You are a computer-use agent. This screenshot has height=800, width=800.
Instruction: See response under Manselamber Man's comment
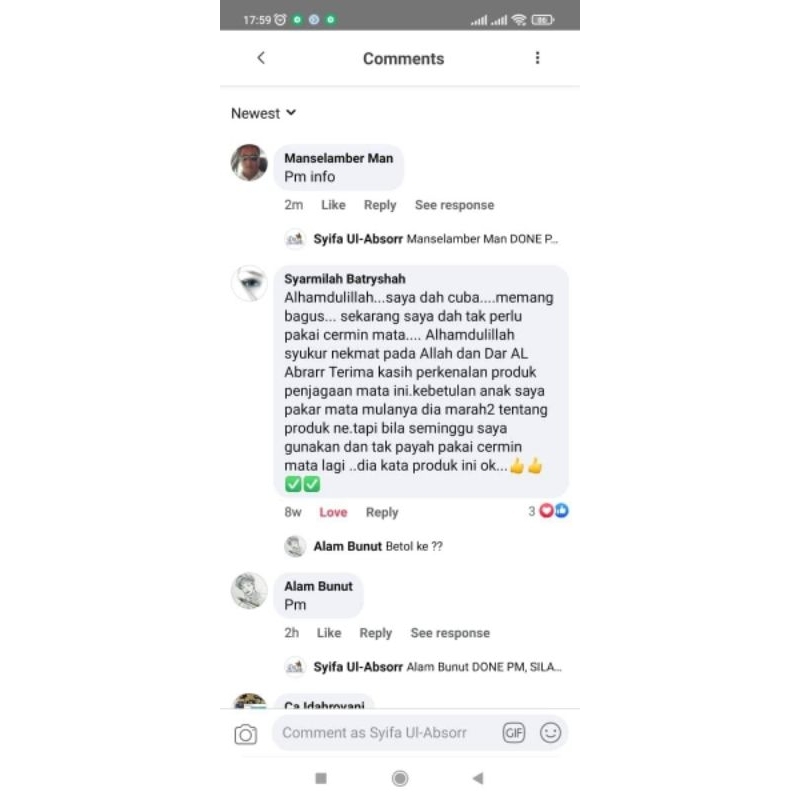pyautogui.click(x=454, y=205)
